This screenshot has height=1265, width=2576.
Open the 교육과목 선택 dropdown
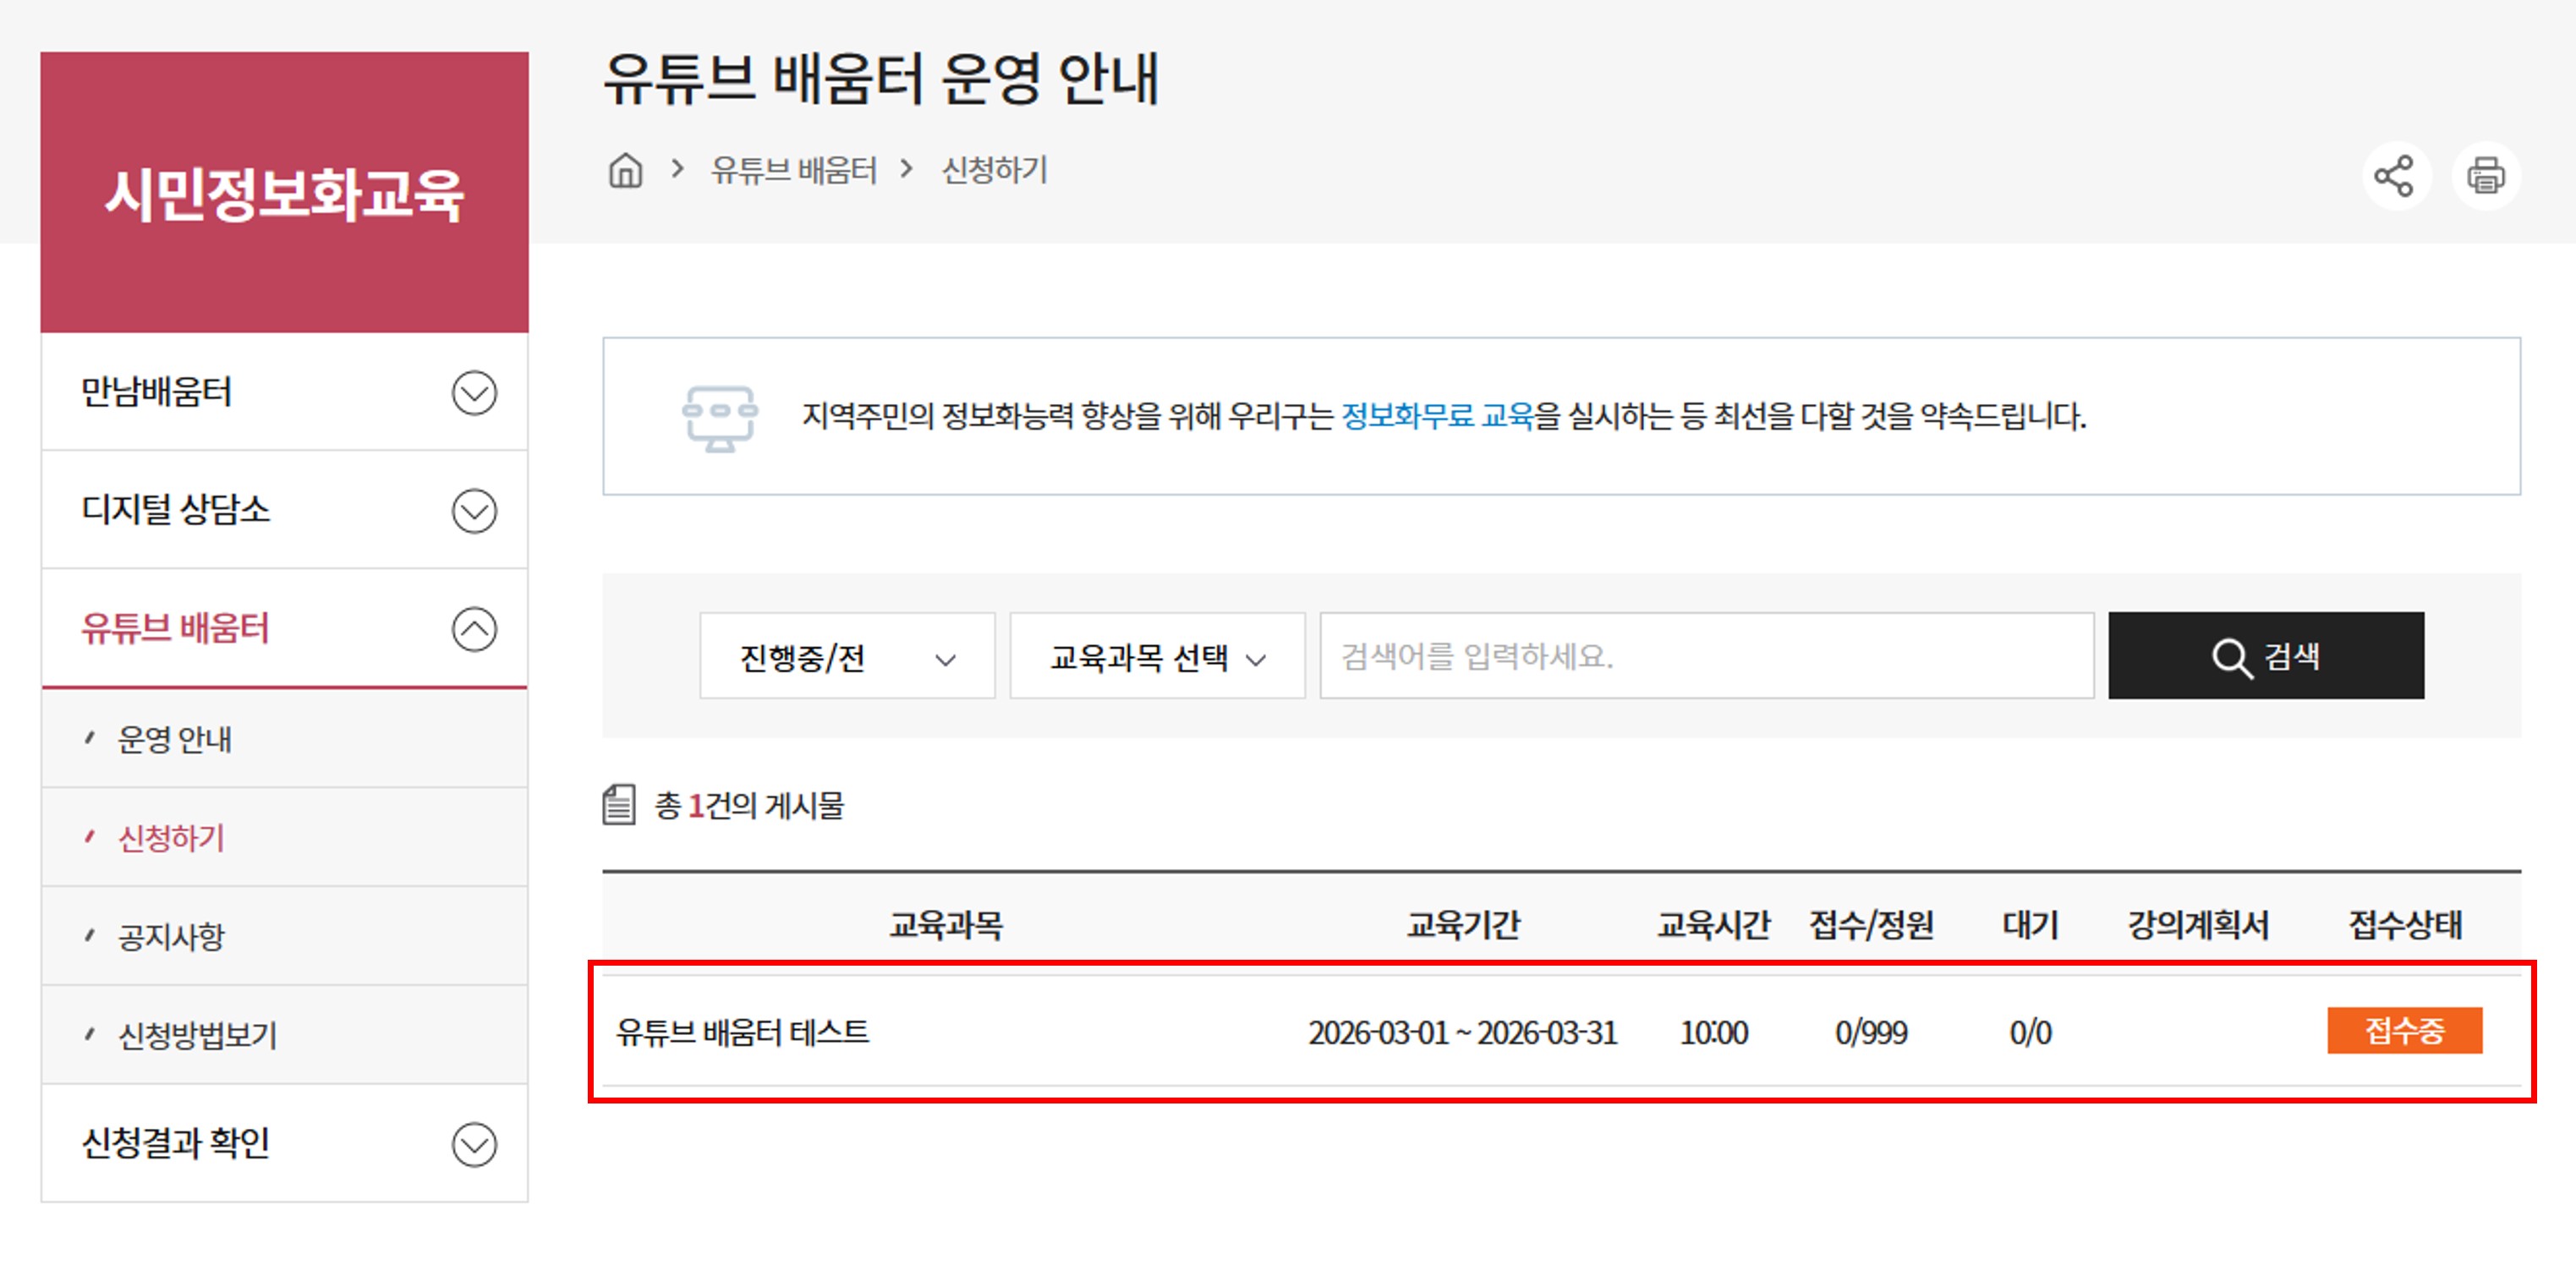coord(1157,657)
